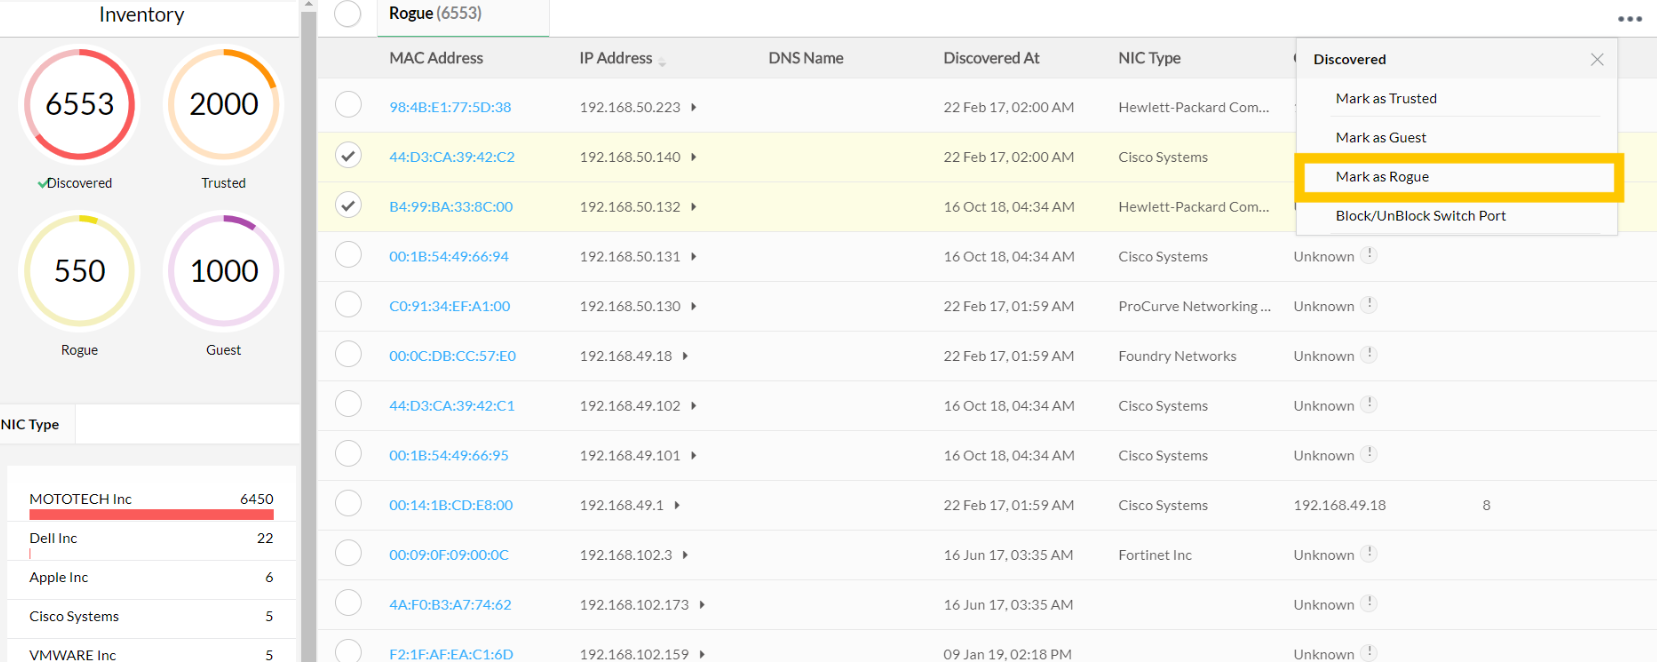Screen dimensions: 1657x662
Task: Click the sort icon beside IP Address header
Action: point(662,62)
